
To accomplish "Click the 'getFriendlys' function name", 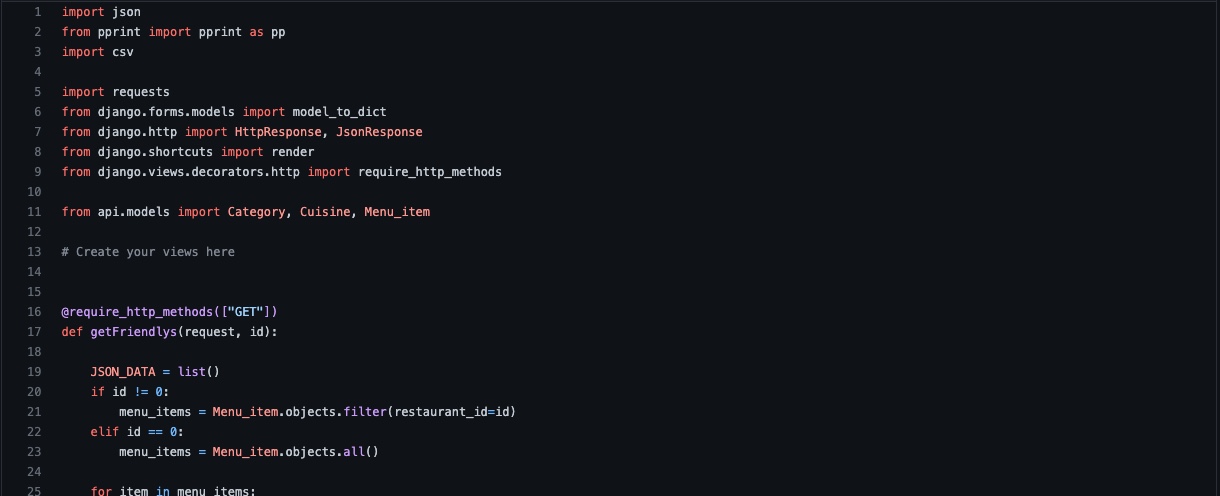I will pyautogui.click(x=141, y=332).
